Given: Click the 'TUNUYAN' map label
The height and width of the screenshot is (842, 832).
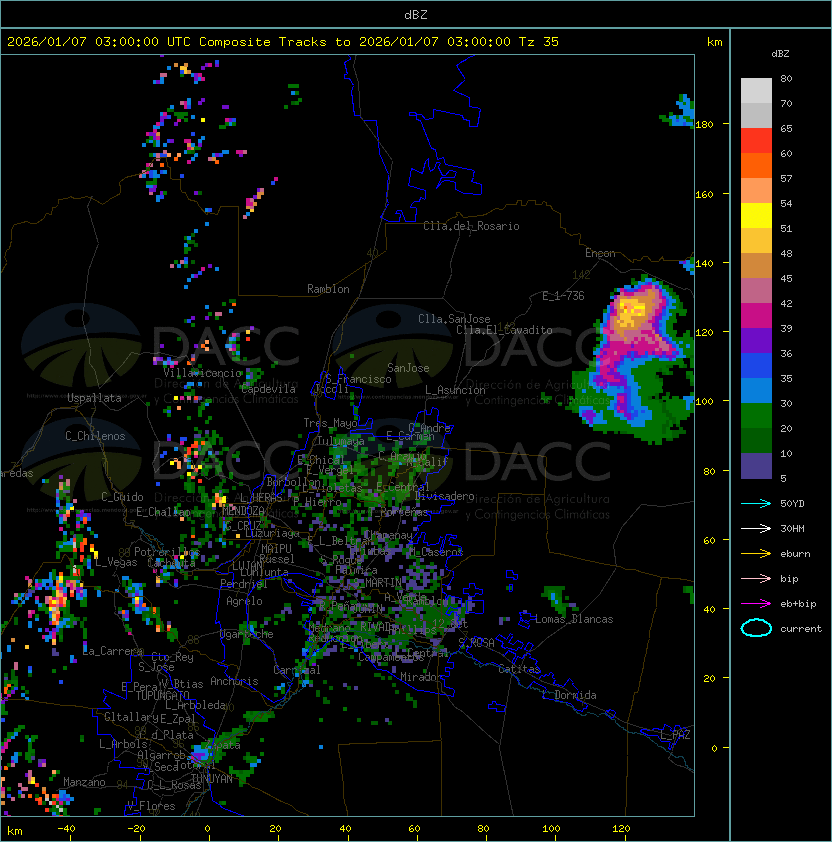Looking at the screenshot, I should pyautogui.click(x=212, y=779).
